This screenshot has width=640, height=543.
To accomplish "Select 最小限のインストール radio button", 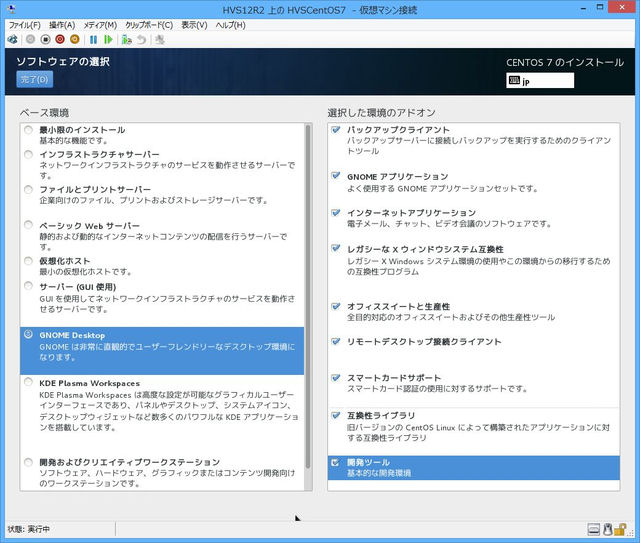I will pos(28,130).
